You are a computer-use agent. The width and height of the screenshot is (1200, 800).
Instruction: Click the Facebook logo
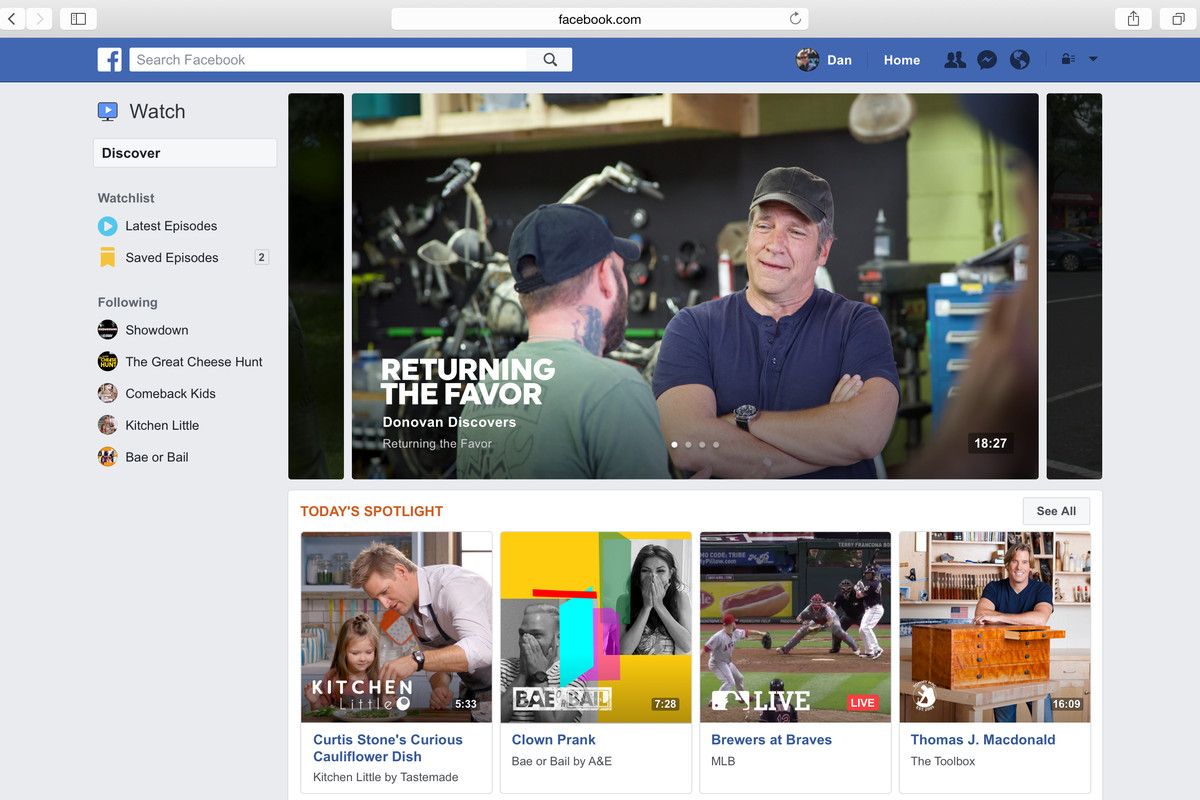click(110, 60)
